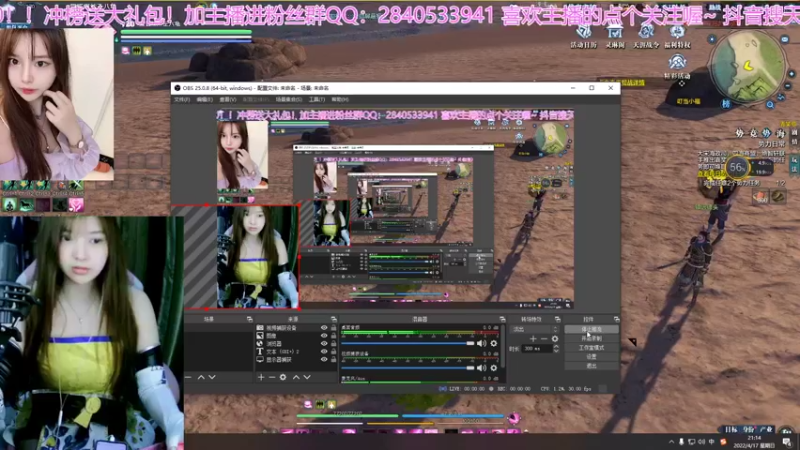Screen dimensions: 800x450
Task: Pop out the 控件 controls dock
Action: point(616,319)
